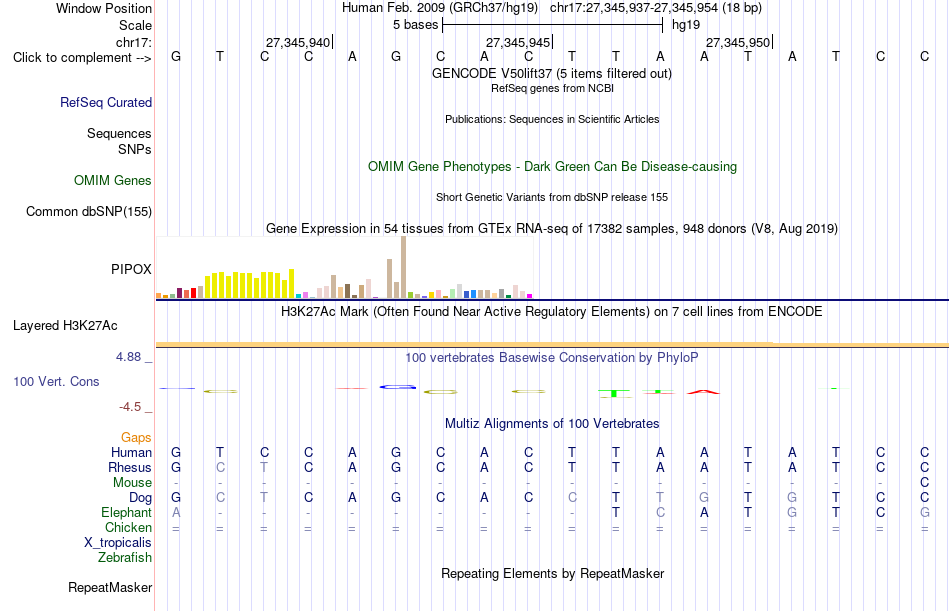
Task: Click the 4.88 conservation scale maximum
Action: point(128,357)
